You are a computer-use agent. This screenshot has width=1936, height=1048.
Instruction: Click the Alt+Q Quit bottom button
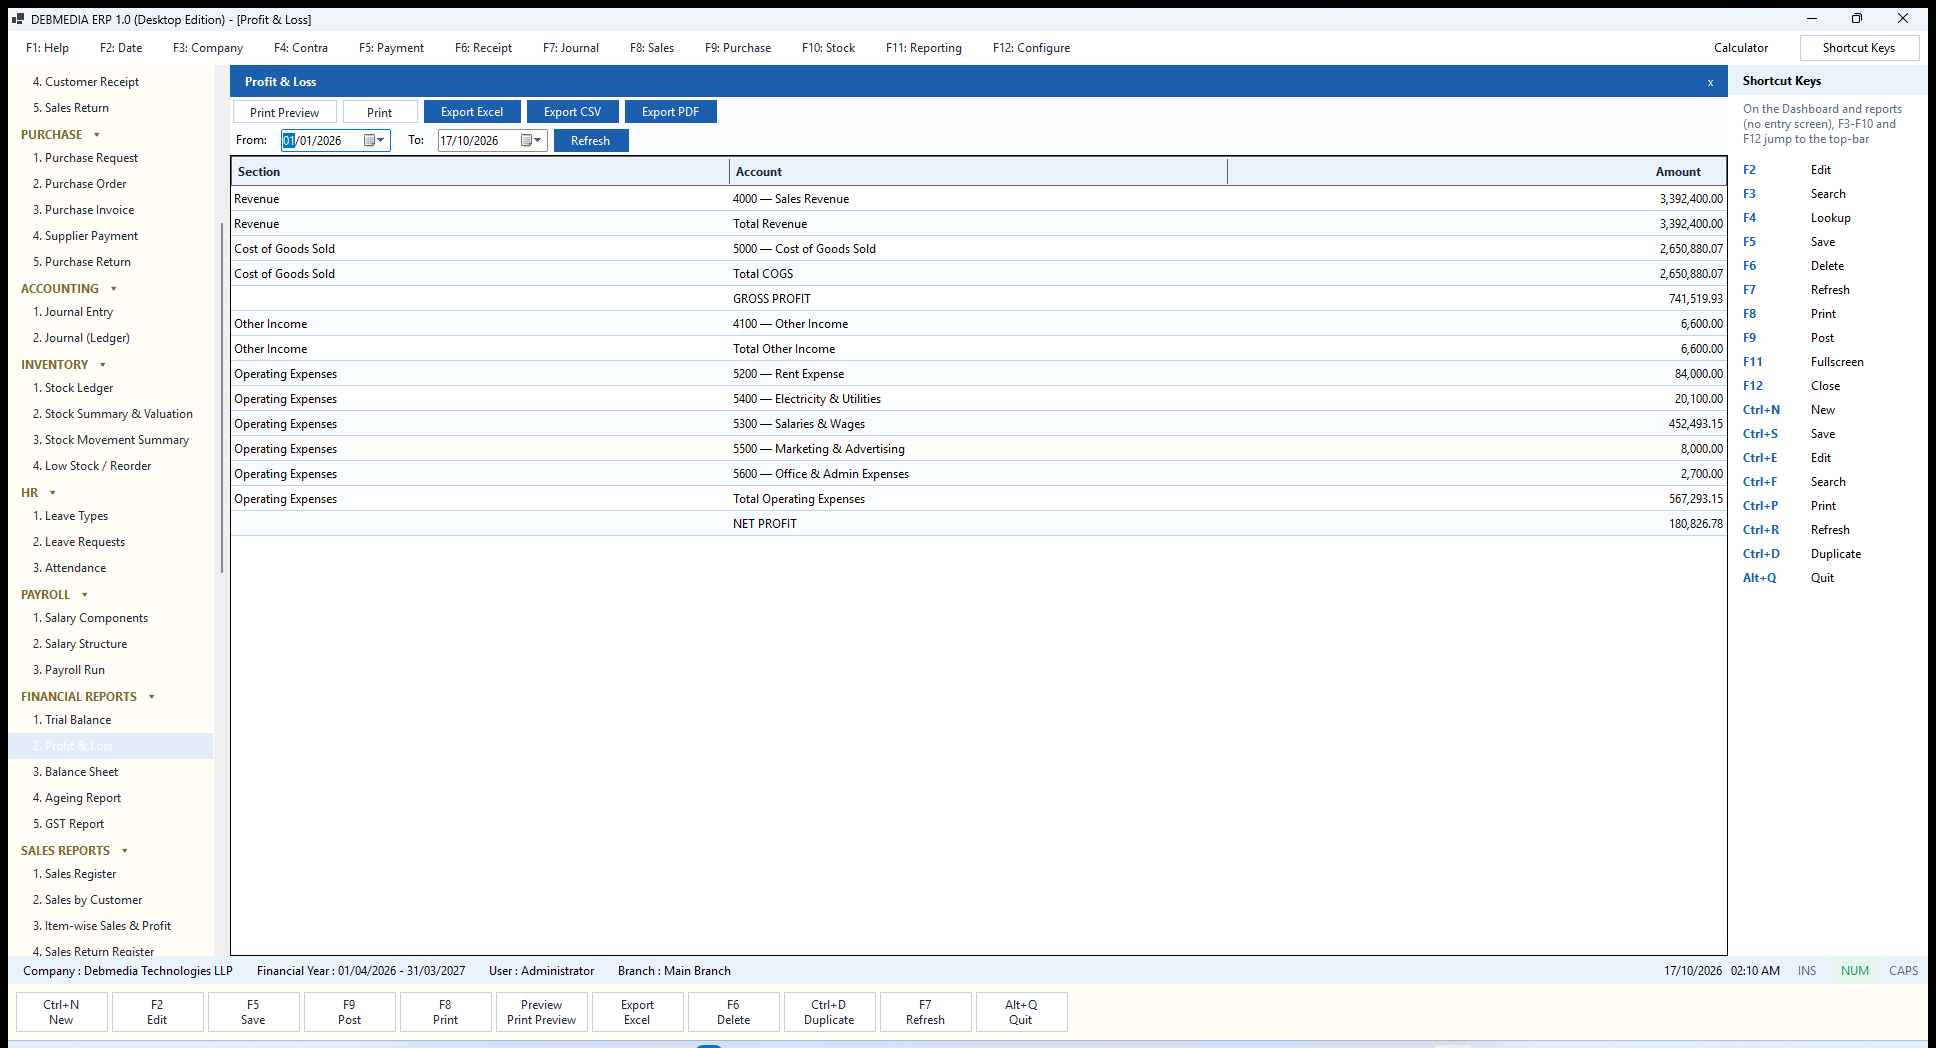1021,1012
